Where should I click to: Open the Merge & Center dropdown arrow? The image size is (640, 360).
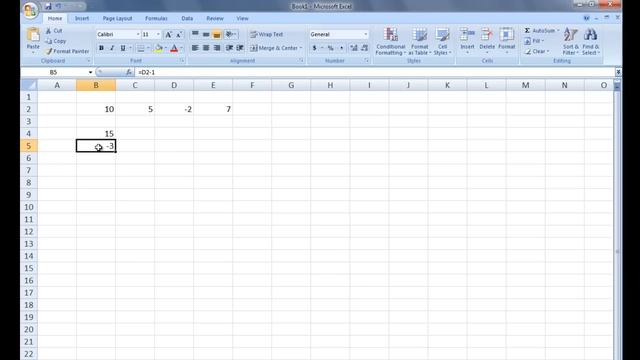(x=301, y=48)
